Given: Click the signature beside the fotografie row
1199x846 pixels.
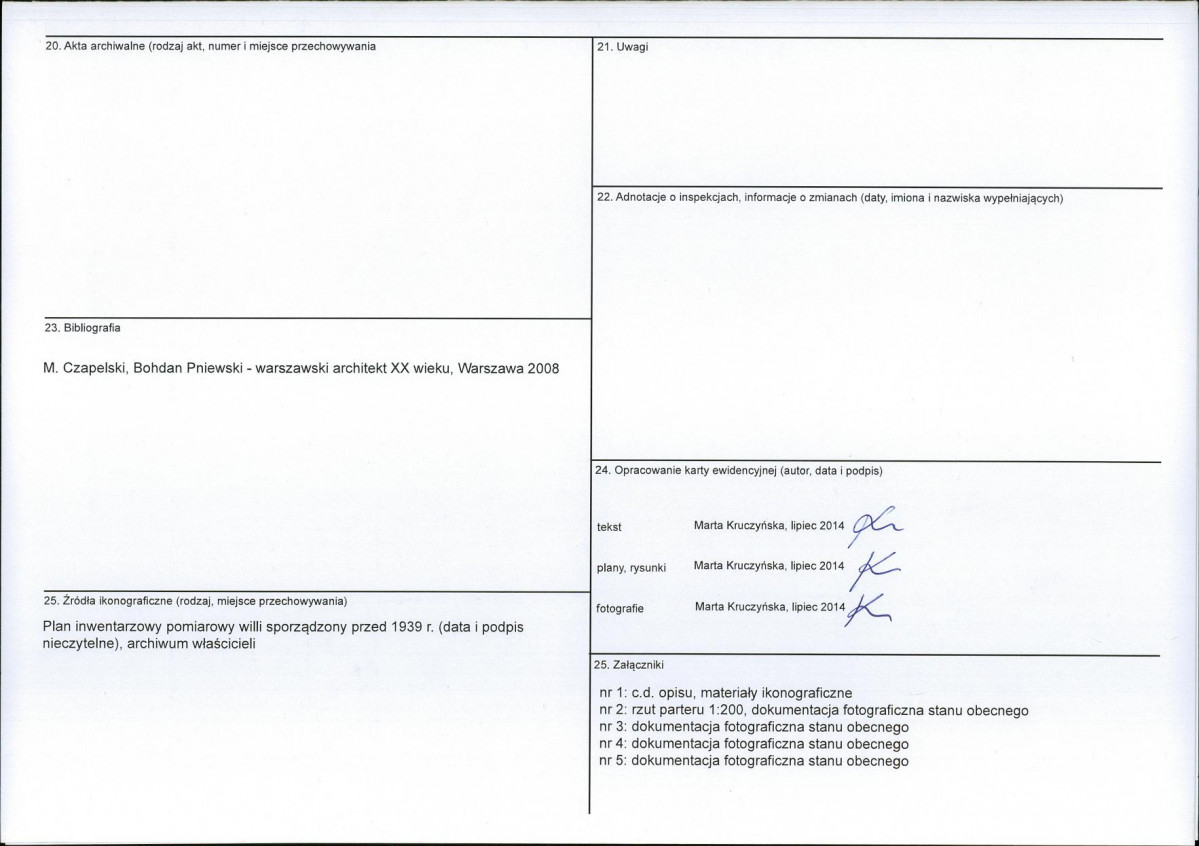Looking at the screenshot, I should pos(868,608).
